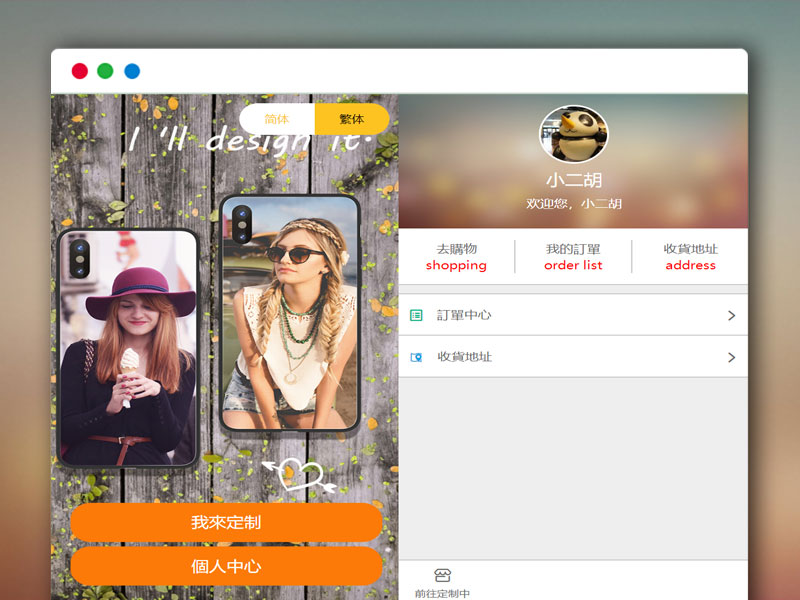
Task: Tap the shop icon above 前往定制中
Action: coord(442,575)
